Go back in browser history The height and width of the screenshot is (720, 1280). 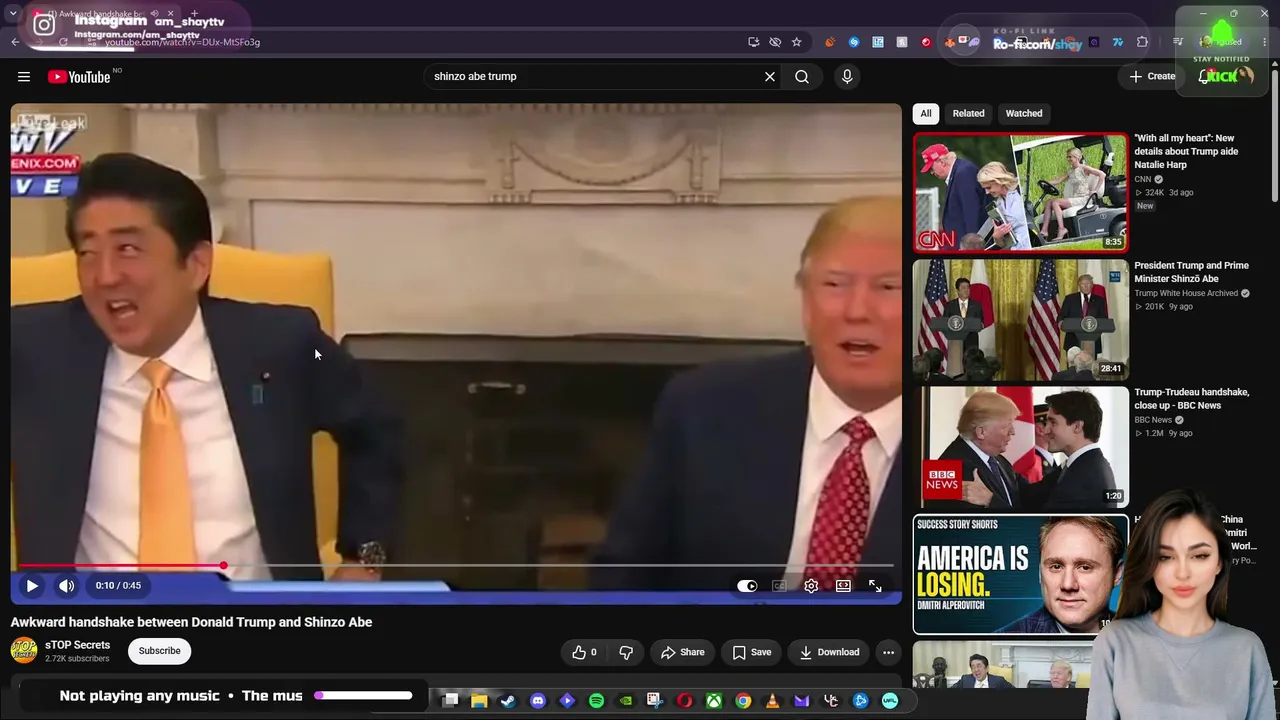pos(15,42)
